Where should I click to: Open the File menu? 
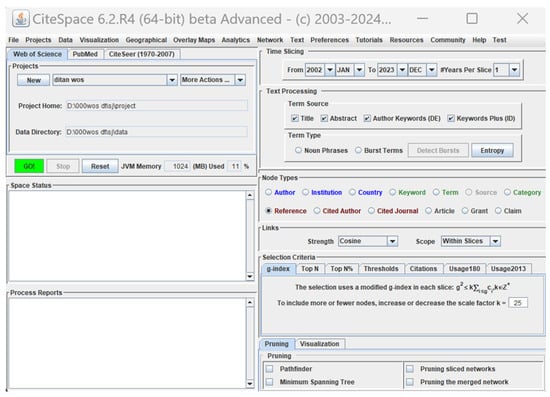coord(13,40)
